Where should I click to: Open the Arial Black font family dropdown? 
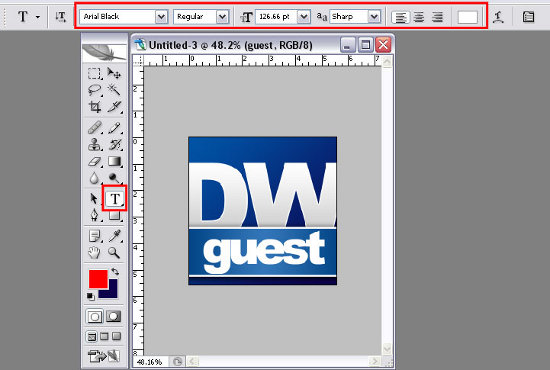(161, 16)
